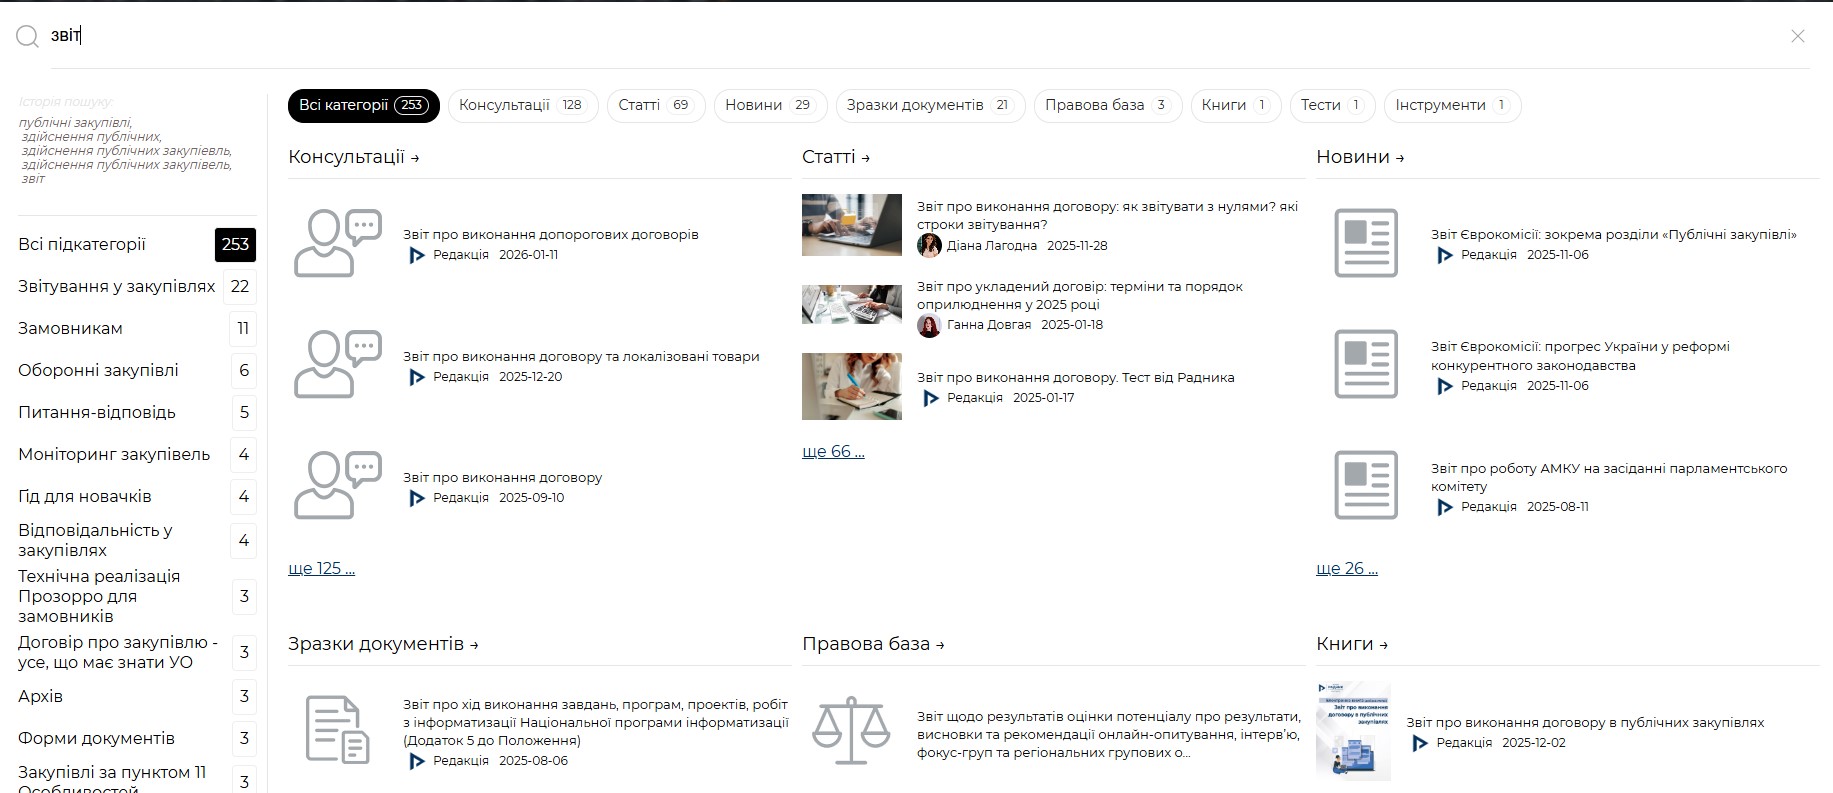Switch to Зразки документів category tab

point(929,105)
